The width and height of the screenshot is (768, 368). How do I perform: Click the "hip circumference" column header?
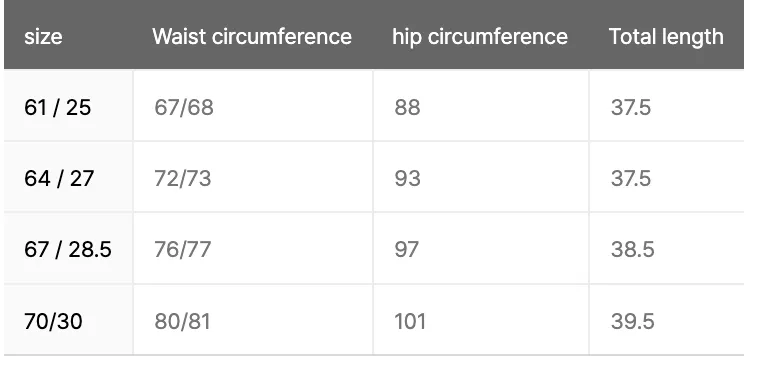[x=480, y=37]
